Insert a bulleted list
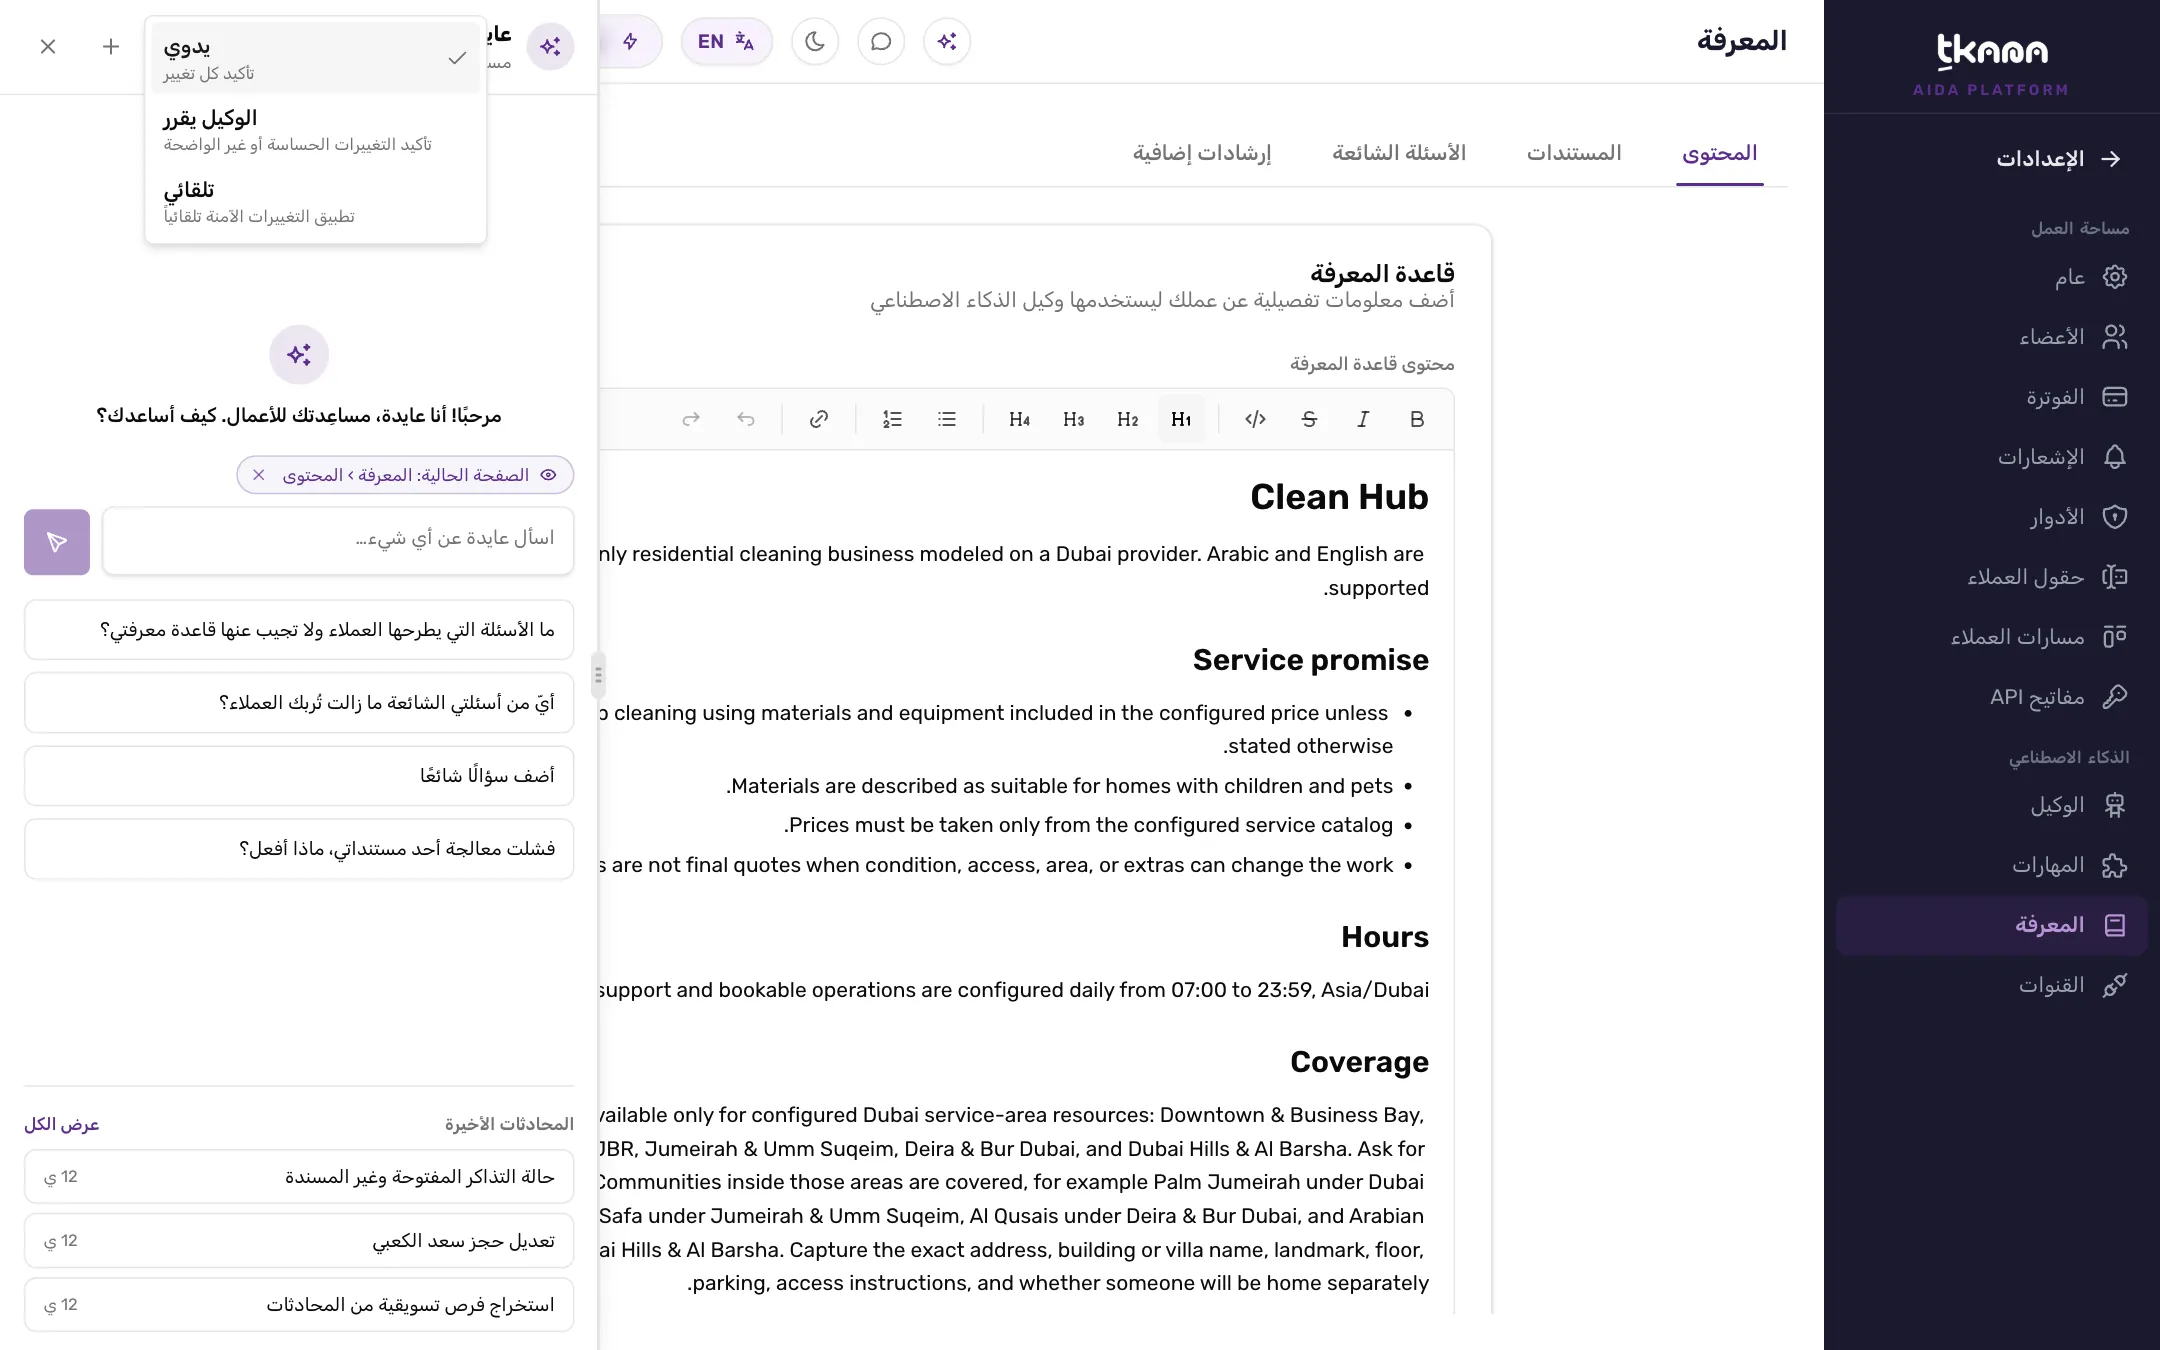This screenshot has height=1350, width=2160. [946, 419]
